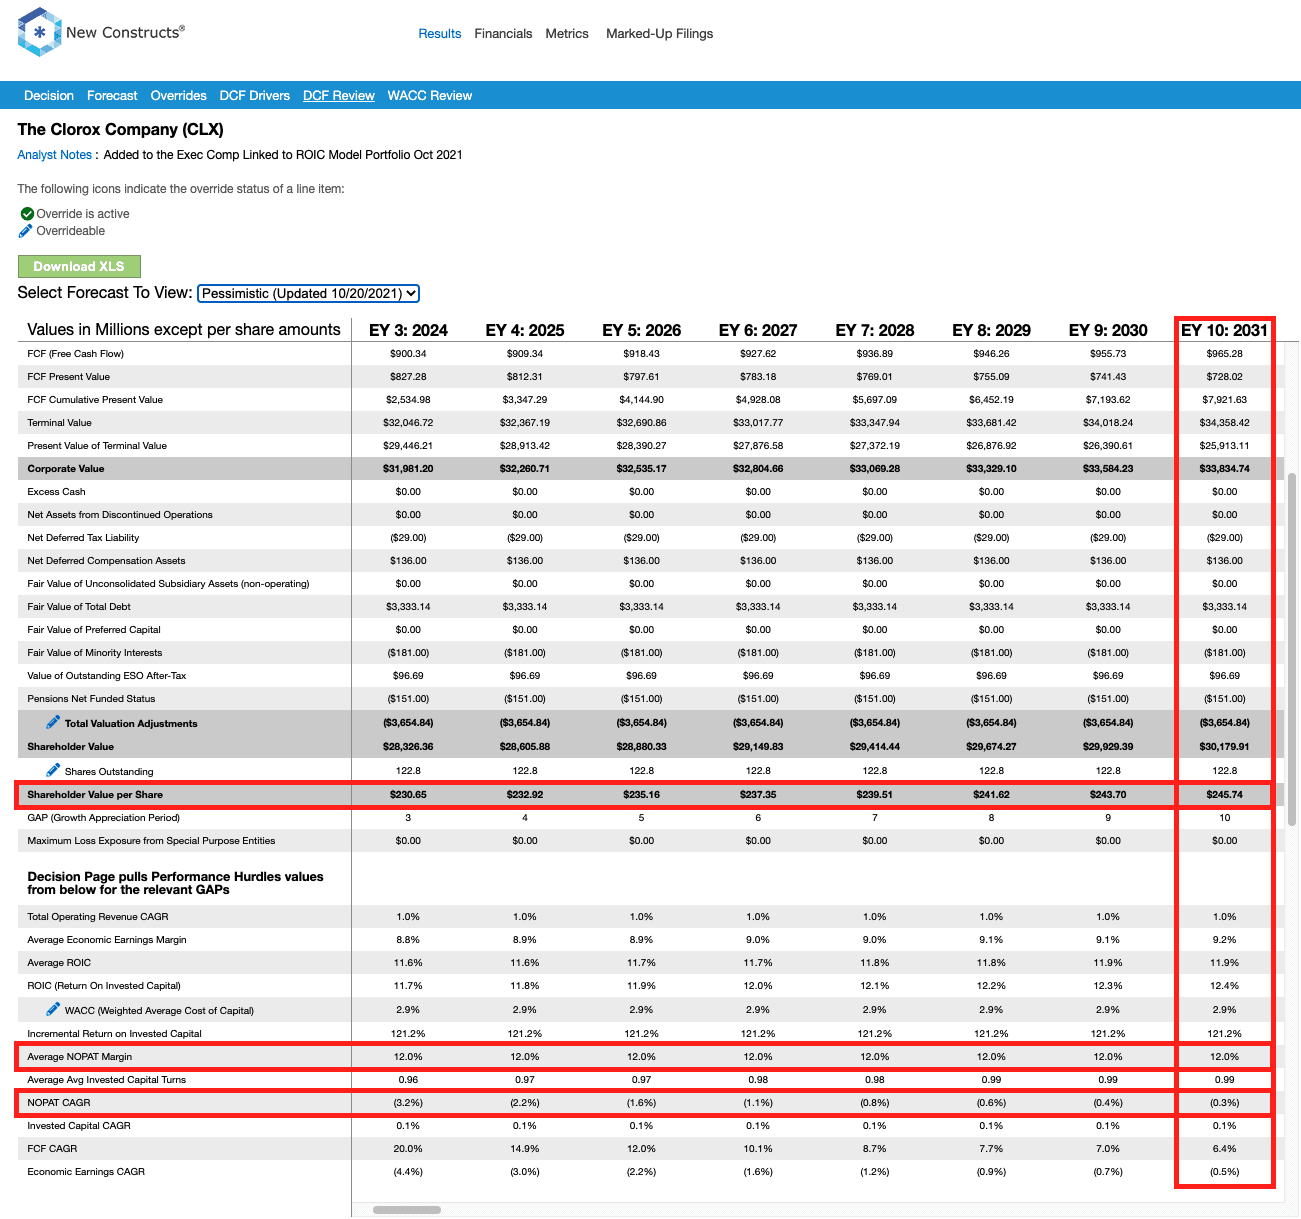Screen dimensions: 1301x1219
Task: Click the $965.28 FCF value for 2031
Action: [x=1225, y=354]
